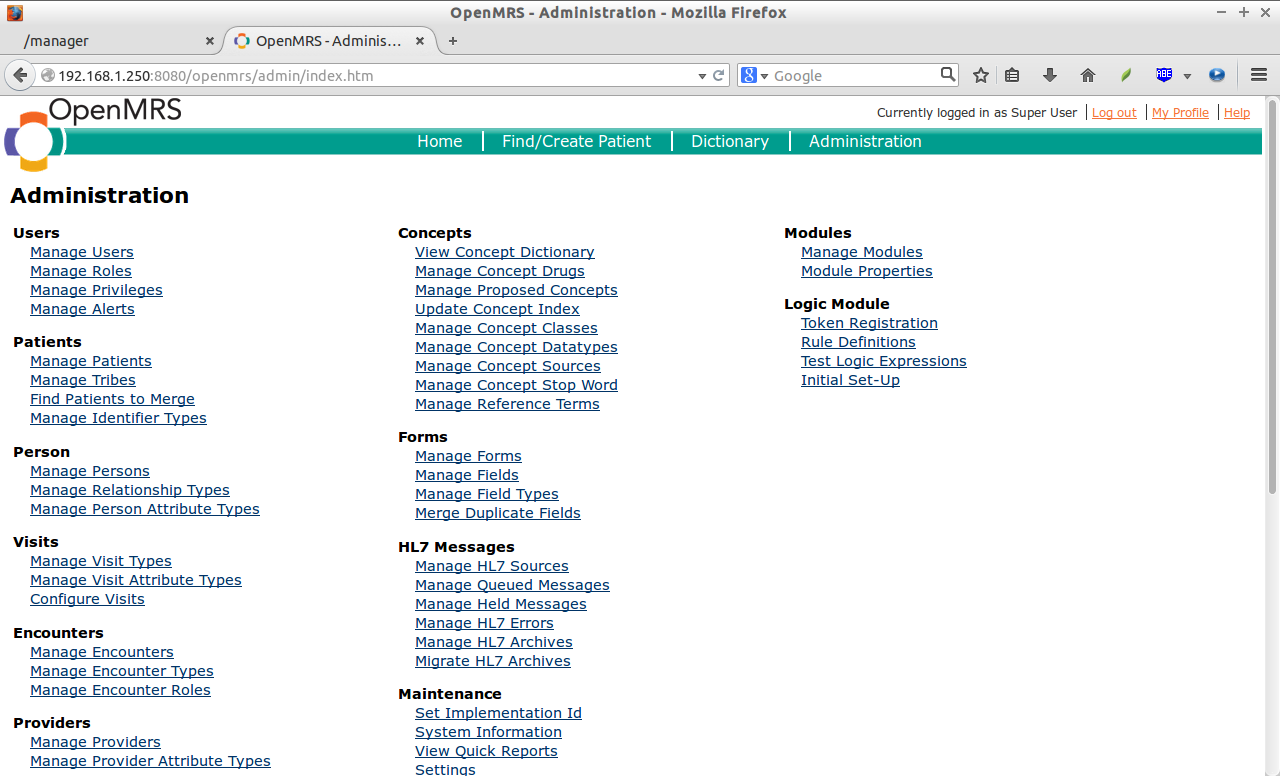
Task: Open System Information
Action: pyautogui.click(x=488, y=732)
